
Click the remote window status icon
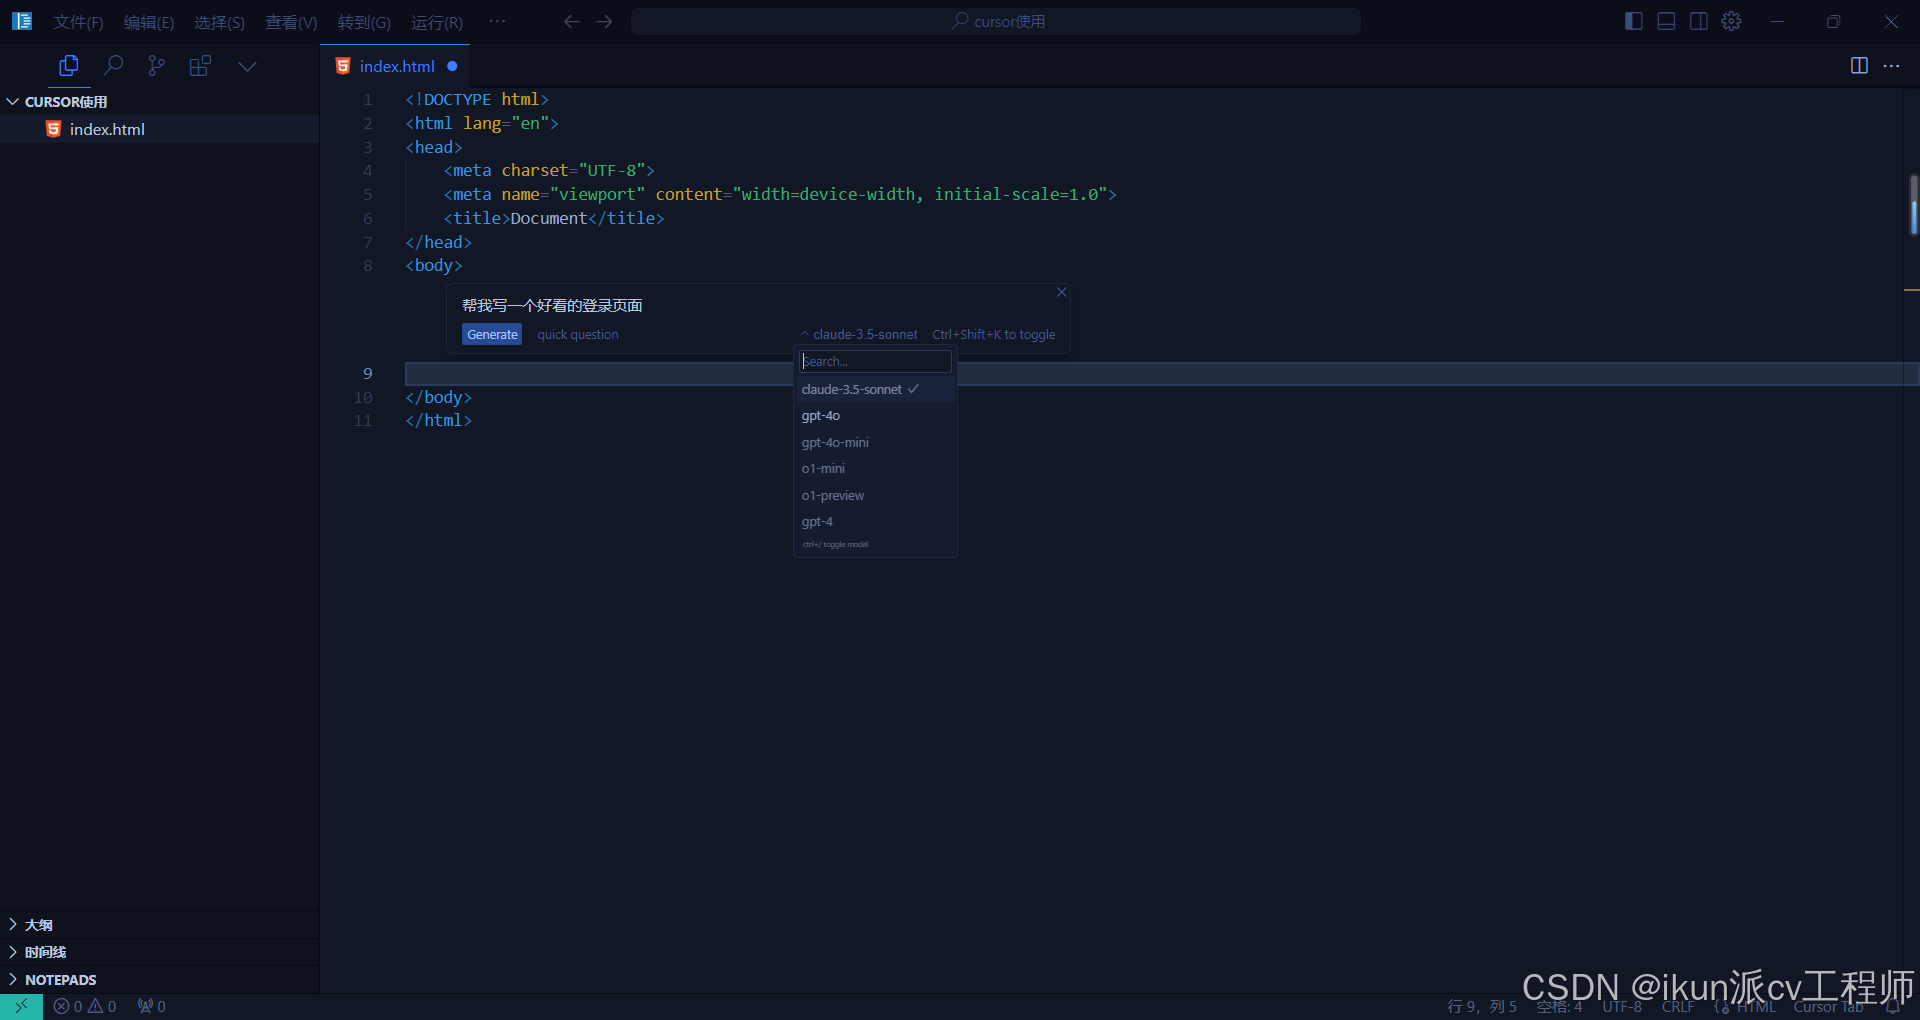coord(21,1006)
